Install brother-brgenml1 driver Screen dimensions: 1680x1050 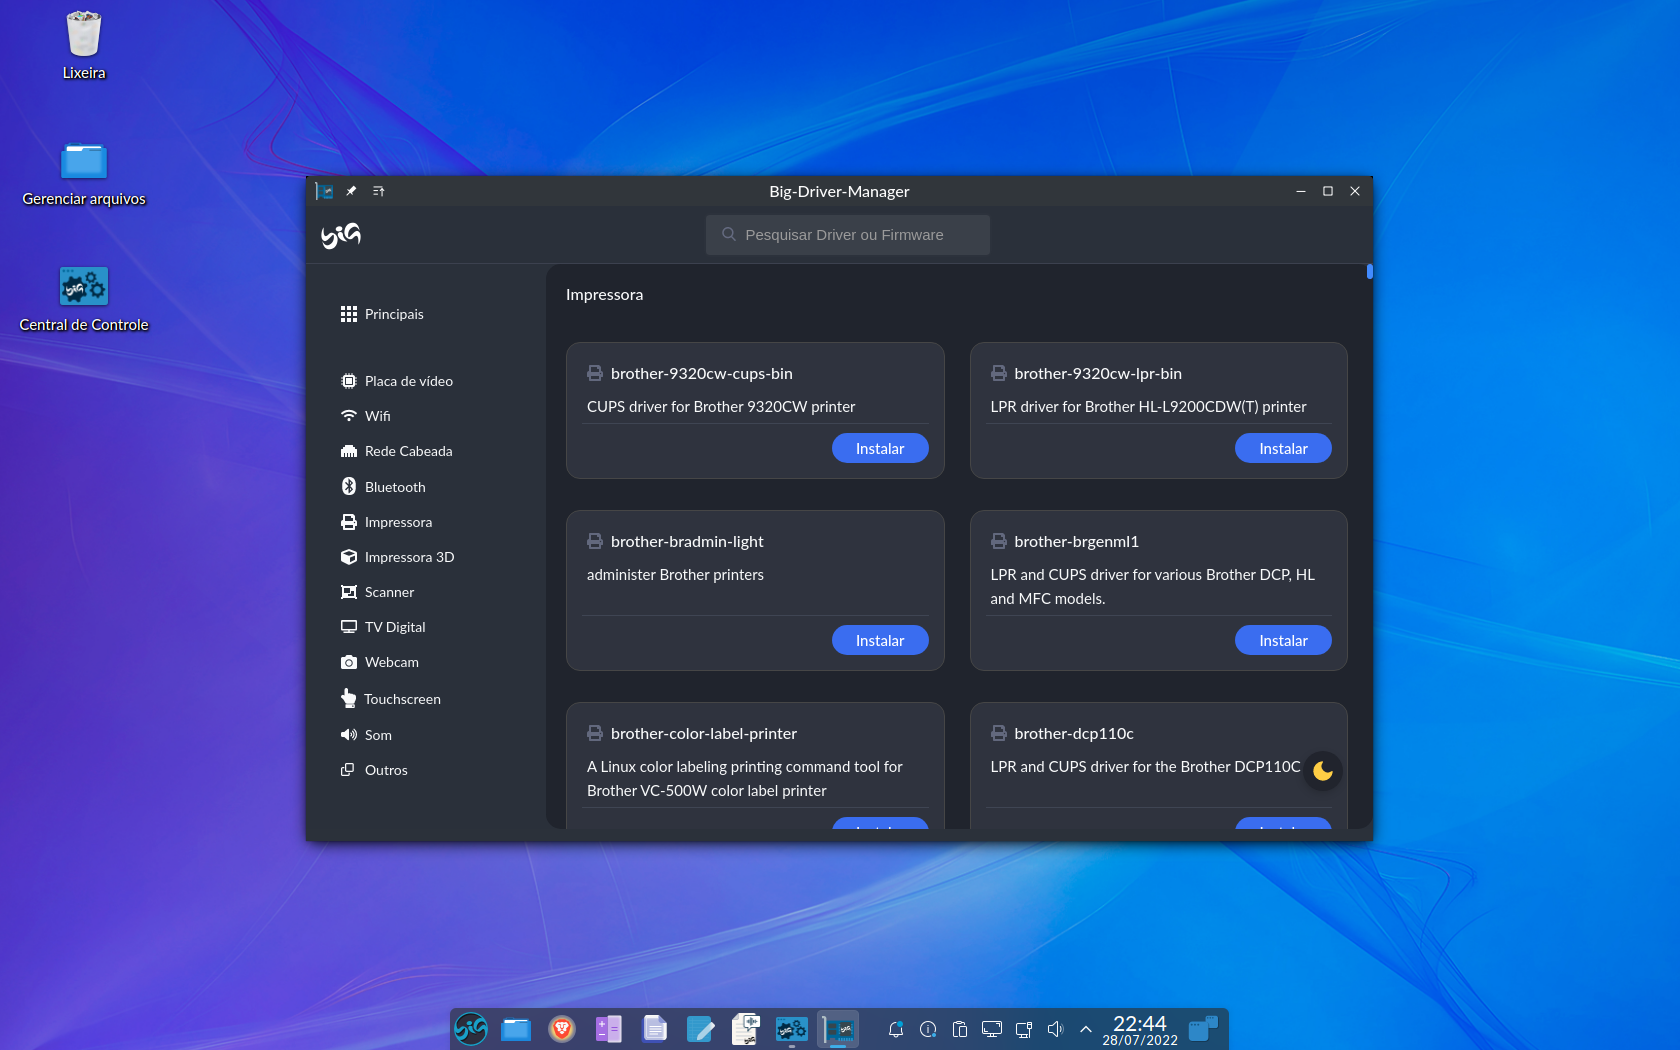(1283, 640)
